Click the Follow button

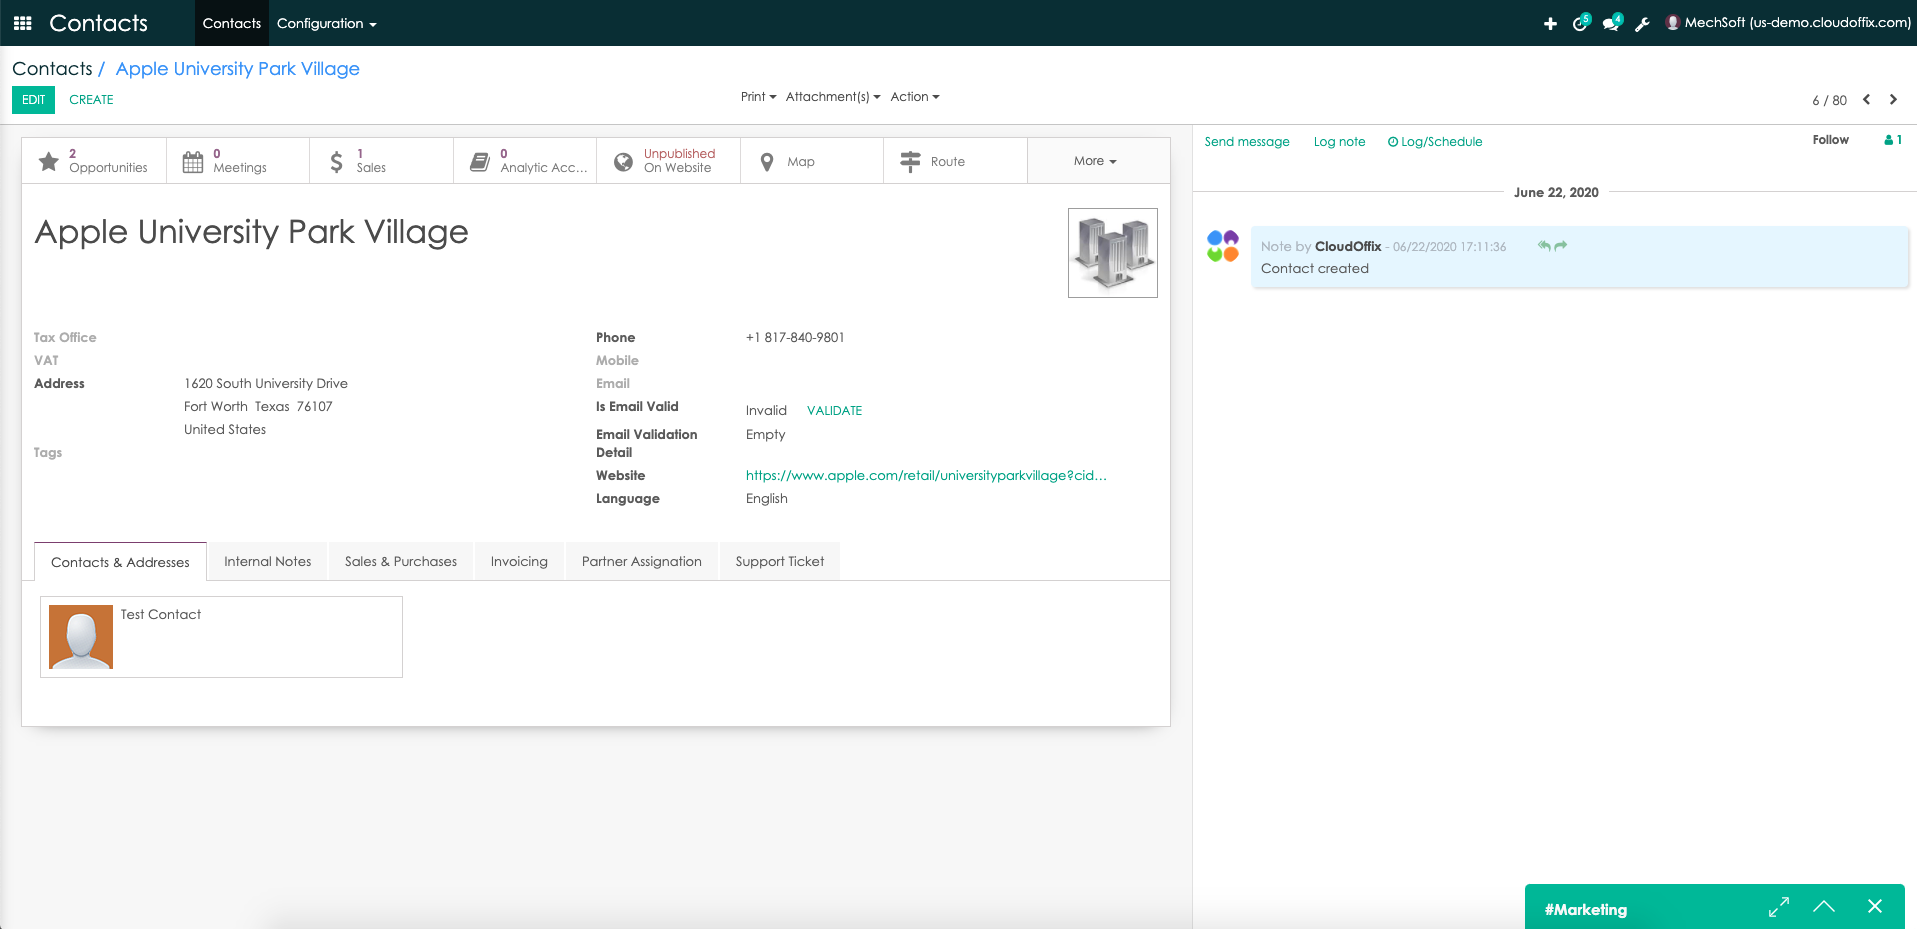point(1830,140)
